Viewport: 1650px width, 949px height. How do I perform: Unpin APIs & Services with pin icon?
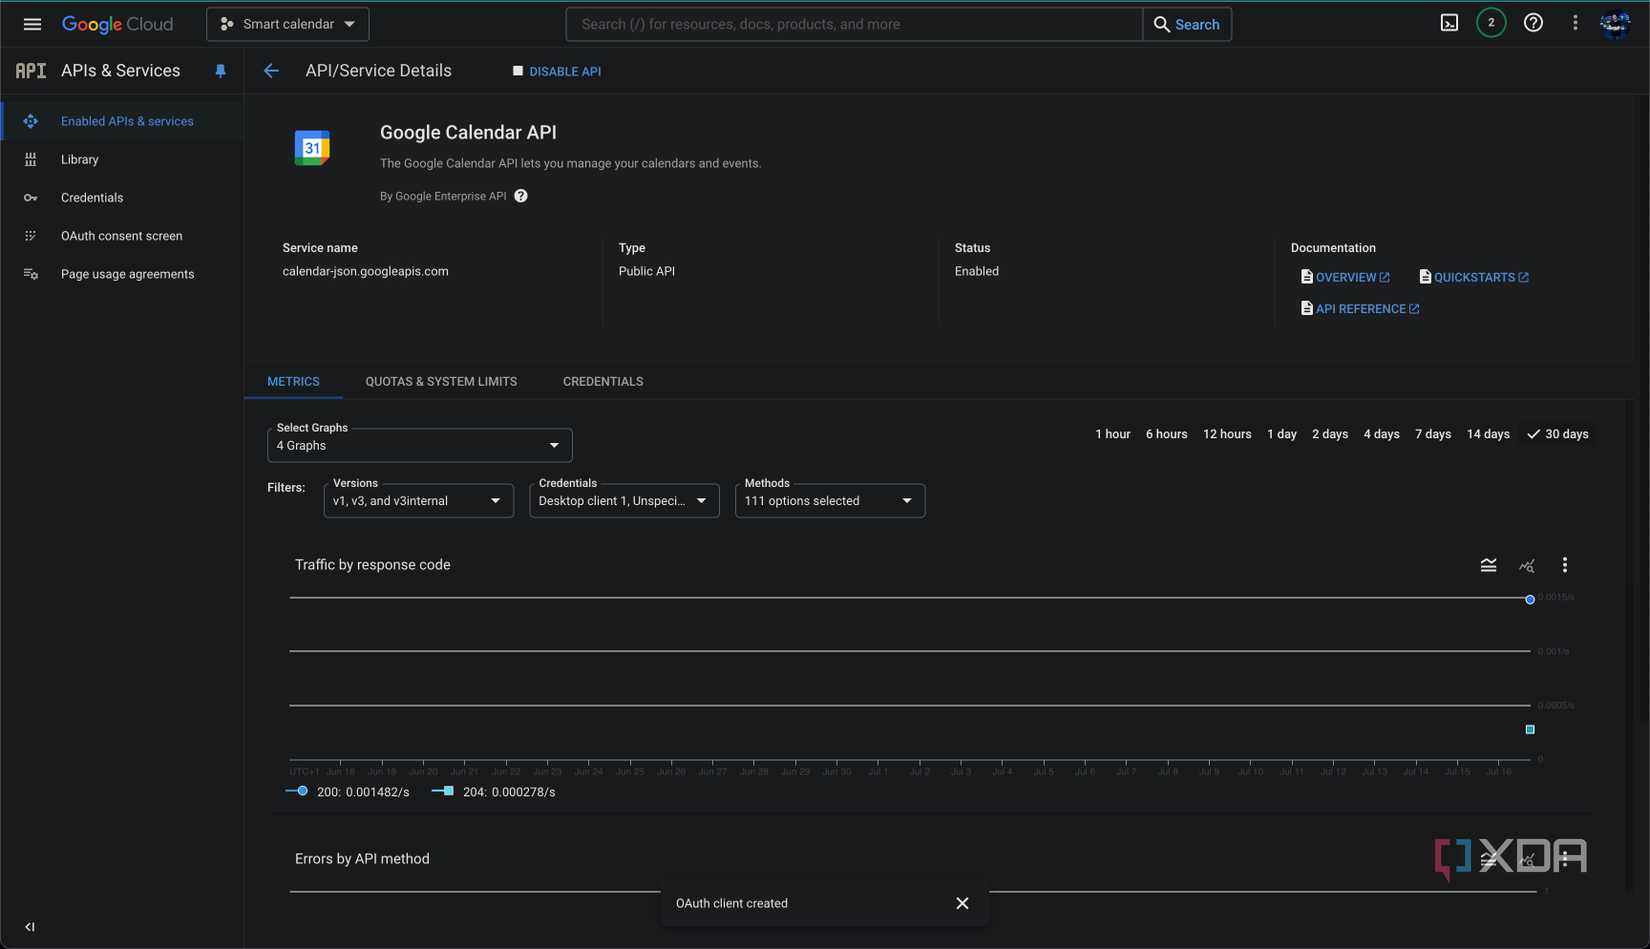pos(220,71)
